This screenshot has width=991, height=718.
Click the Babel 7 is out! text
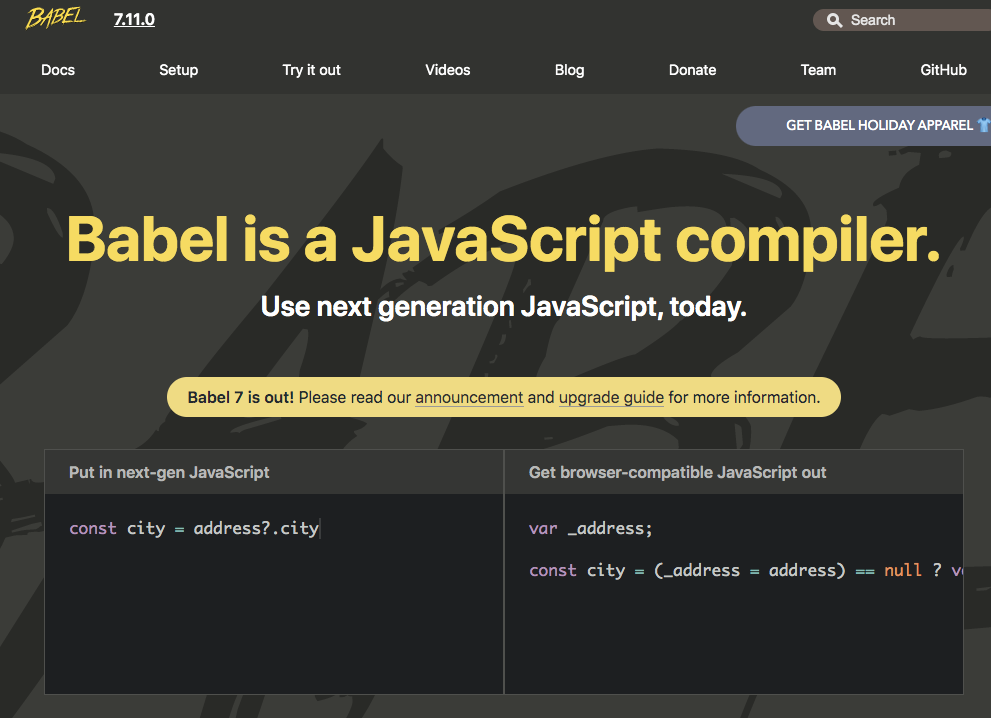(241, 398)
